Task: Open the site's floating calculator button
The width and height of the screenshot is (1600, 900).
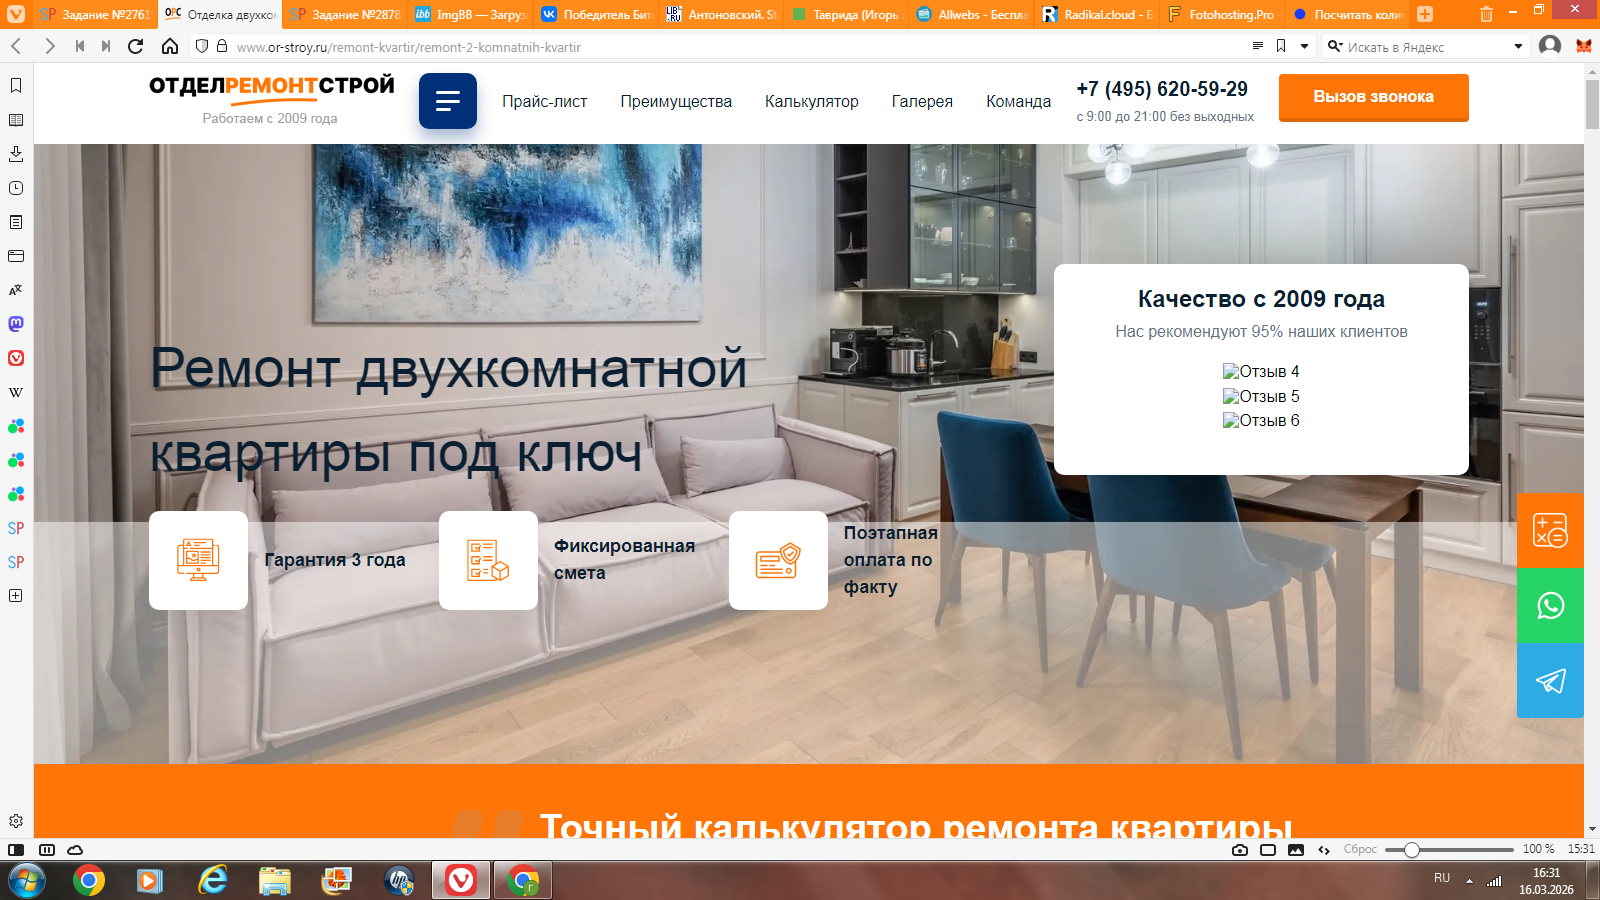Action: click(x=1550, y=530)
